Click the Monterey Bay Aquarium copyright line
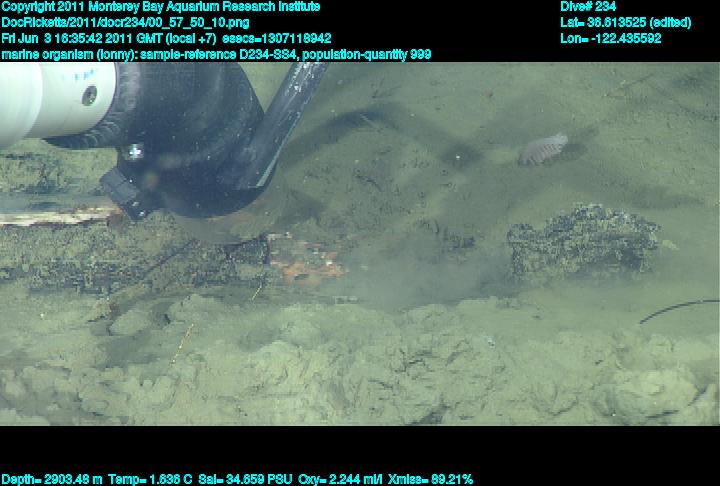The width and height of the screenshot is (720, 486). pos(161,7)
